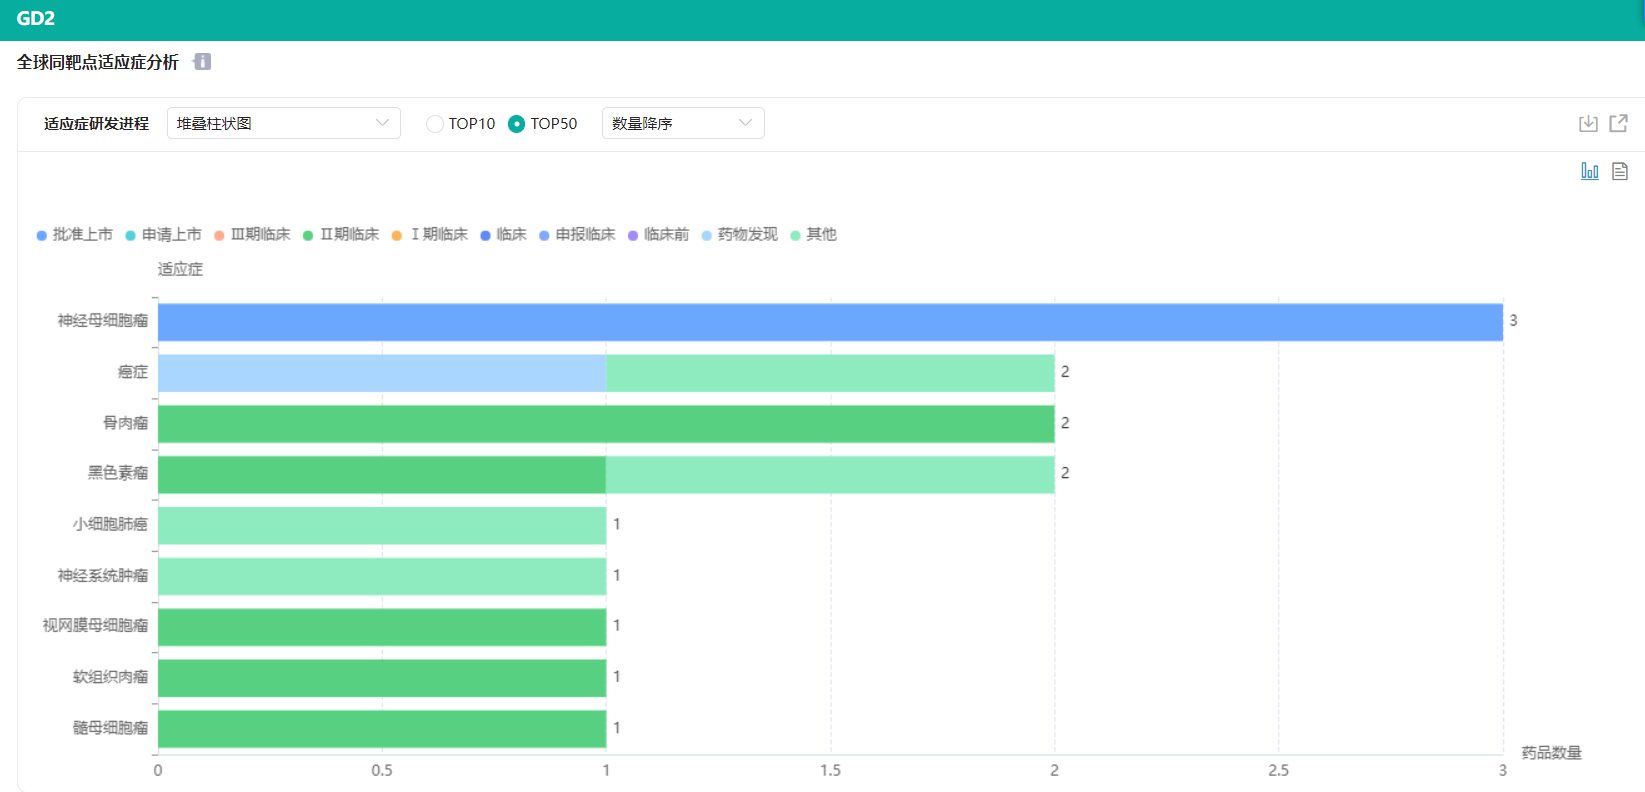Viewport: 1645px width, 792px height.
Task: Click the light blue segment of 癌症 bar
Action: (382, 373)
